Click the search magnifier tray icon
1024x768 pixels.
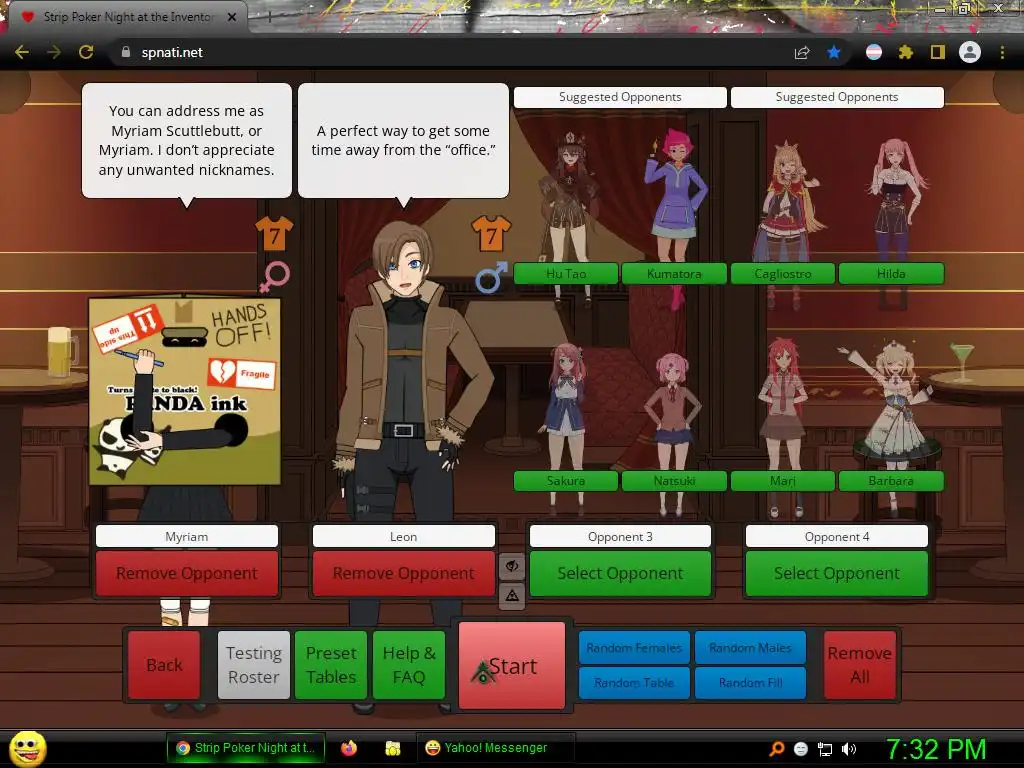(776, 749)
